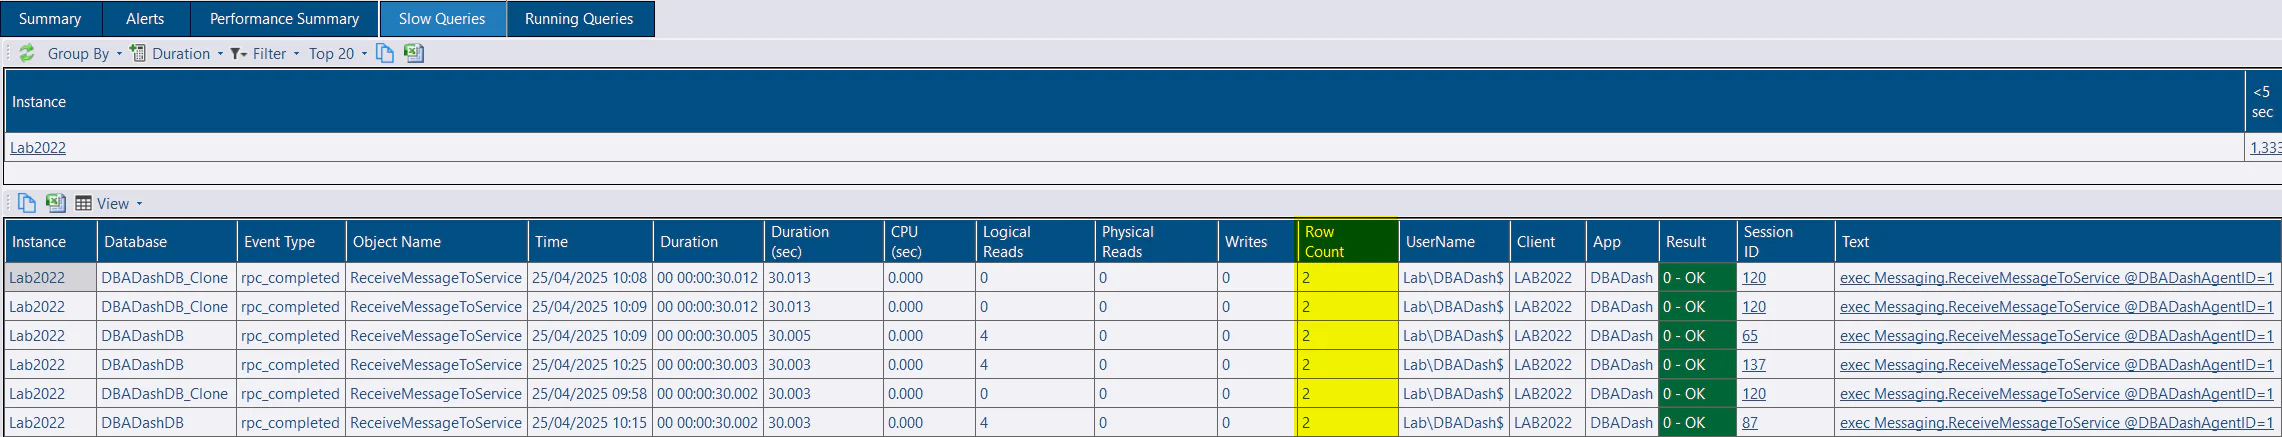The height and width of the screenshot is (437, 2282).
Task: Switch to the Alerts tab
Action: [x=145, y=19]
